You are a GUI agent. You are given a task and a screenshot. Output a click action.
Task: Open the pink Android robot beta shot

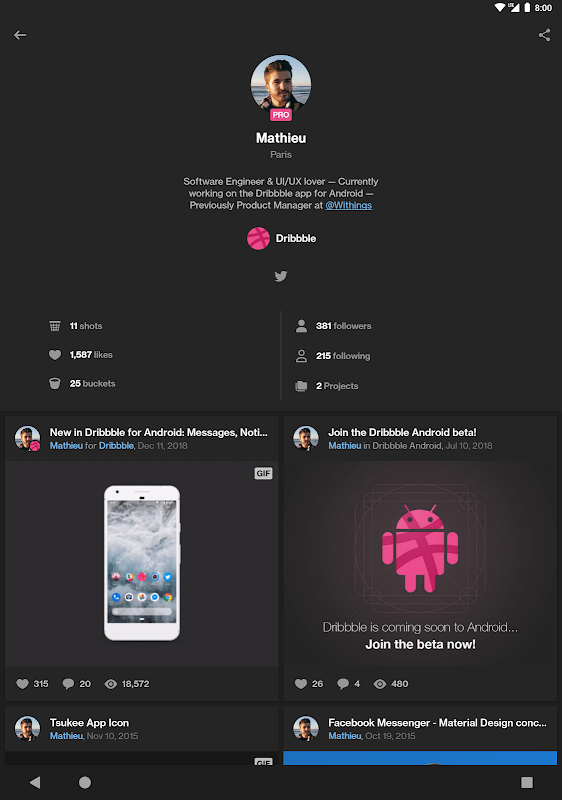[420, 563]
